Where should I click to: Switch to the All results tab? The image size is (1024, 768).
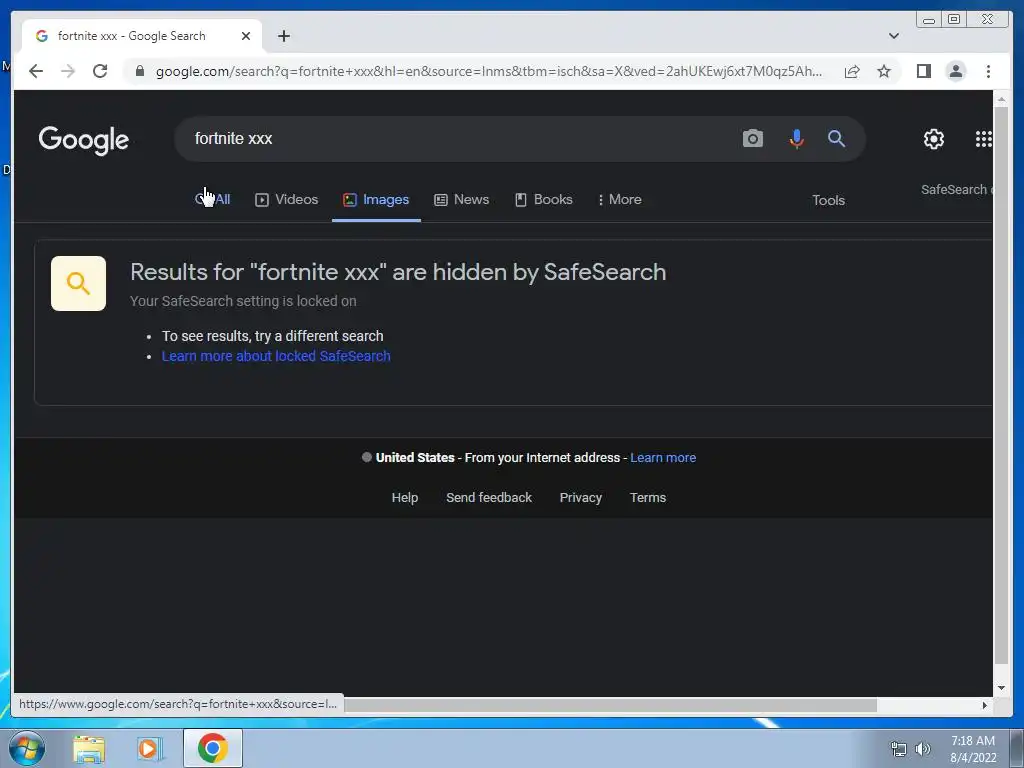pos(213,199)
